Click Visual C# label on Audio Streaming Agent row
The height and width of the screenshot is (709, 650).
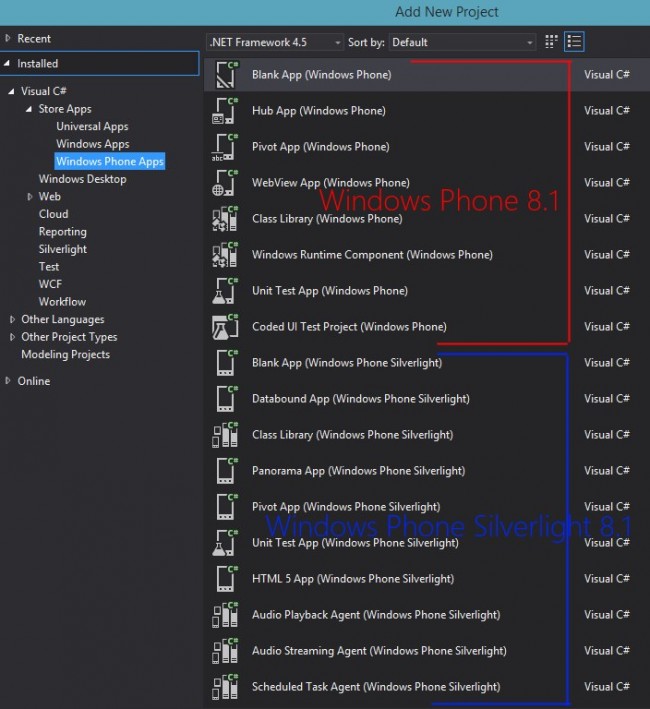pyautogui.click(x=607, y=651)
